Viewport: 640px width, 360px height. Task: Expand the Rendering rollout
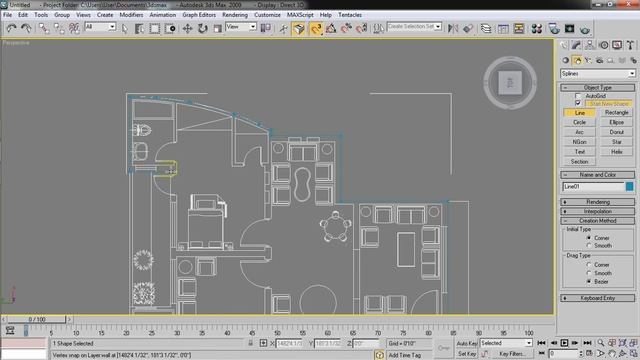pyautogui.click(x=598, y=202)
